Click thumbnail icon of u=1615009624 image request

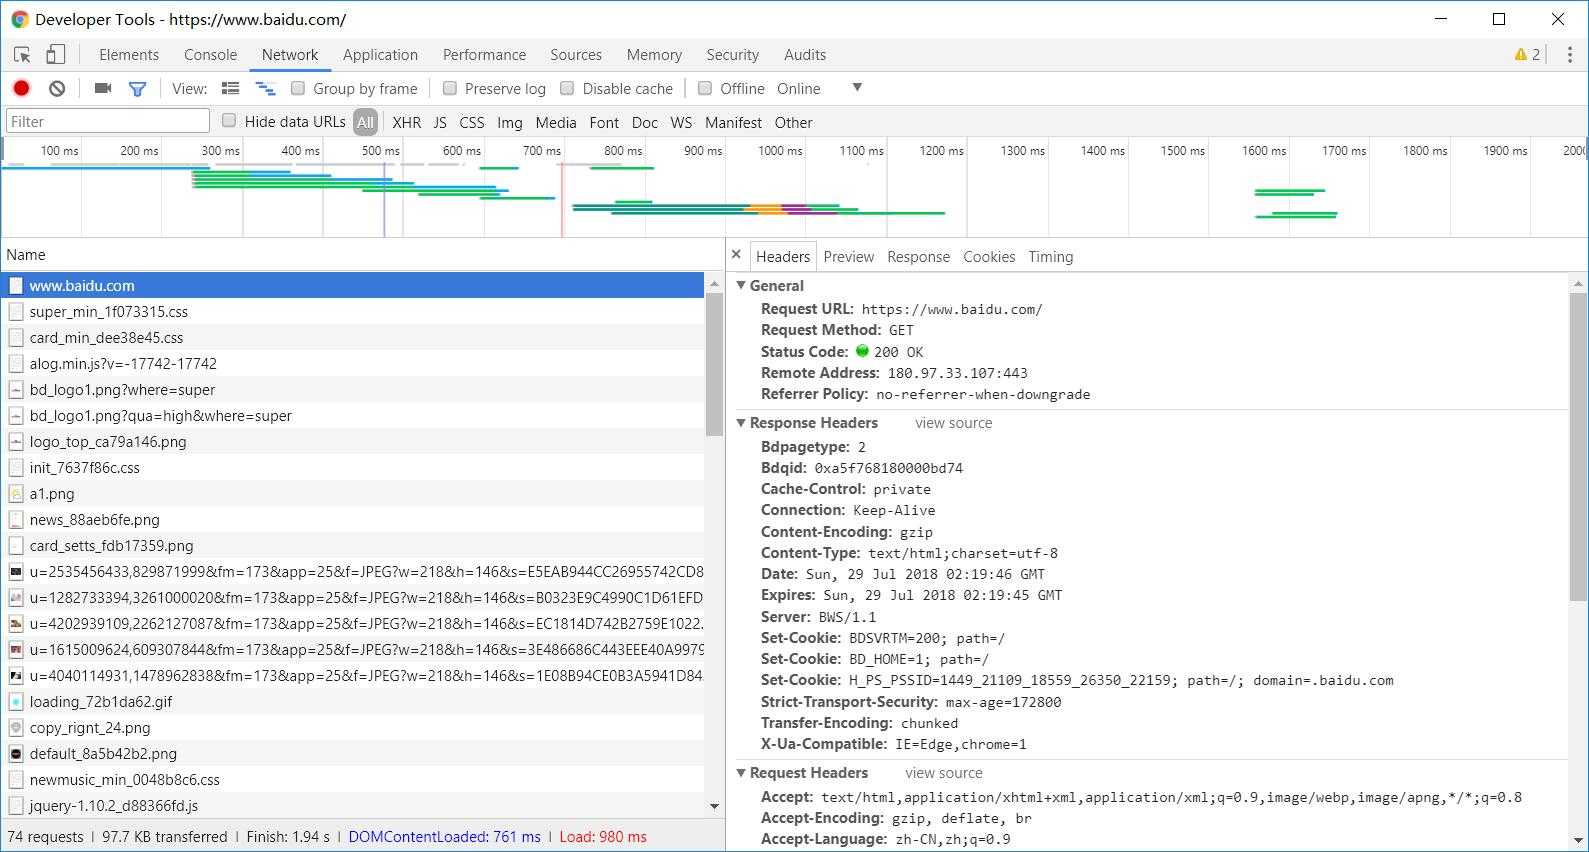click(16, 649)
